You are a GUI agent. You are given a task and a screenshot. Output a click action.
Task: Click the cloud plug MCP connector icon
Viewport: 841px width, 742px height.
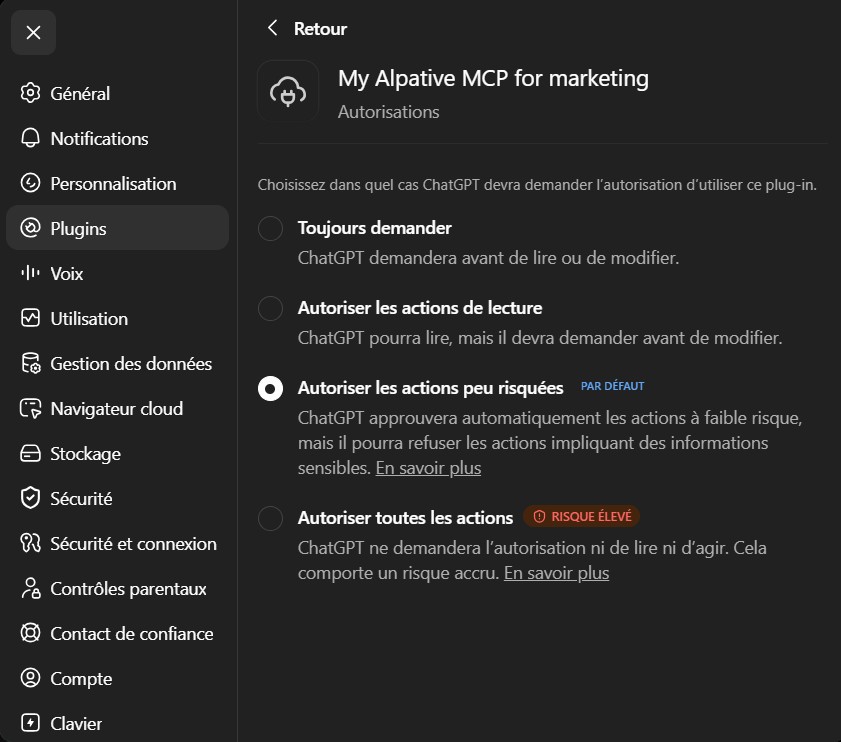[x=288, y=91]
